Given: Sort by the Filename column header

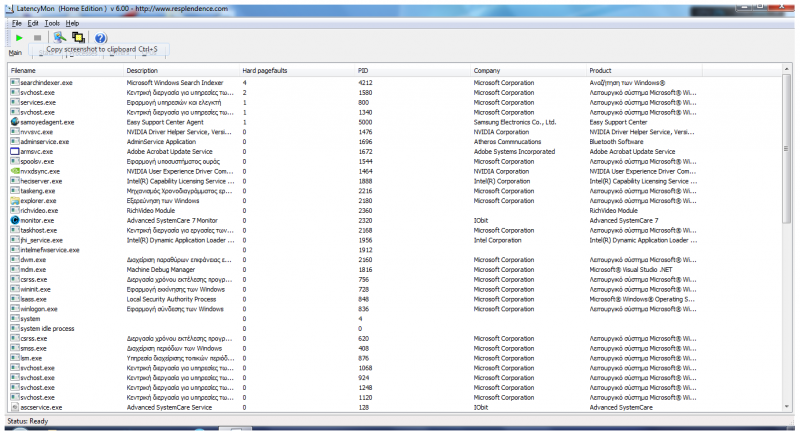Looking at the screenshot, I should point(24,71).
